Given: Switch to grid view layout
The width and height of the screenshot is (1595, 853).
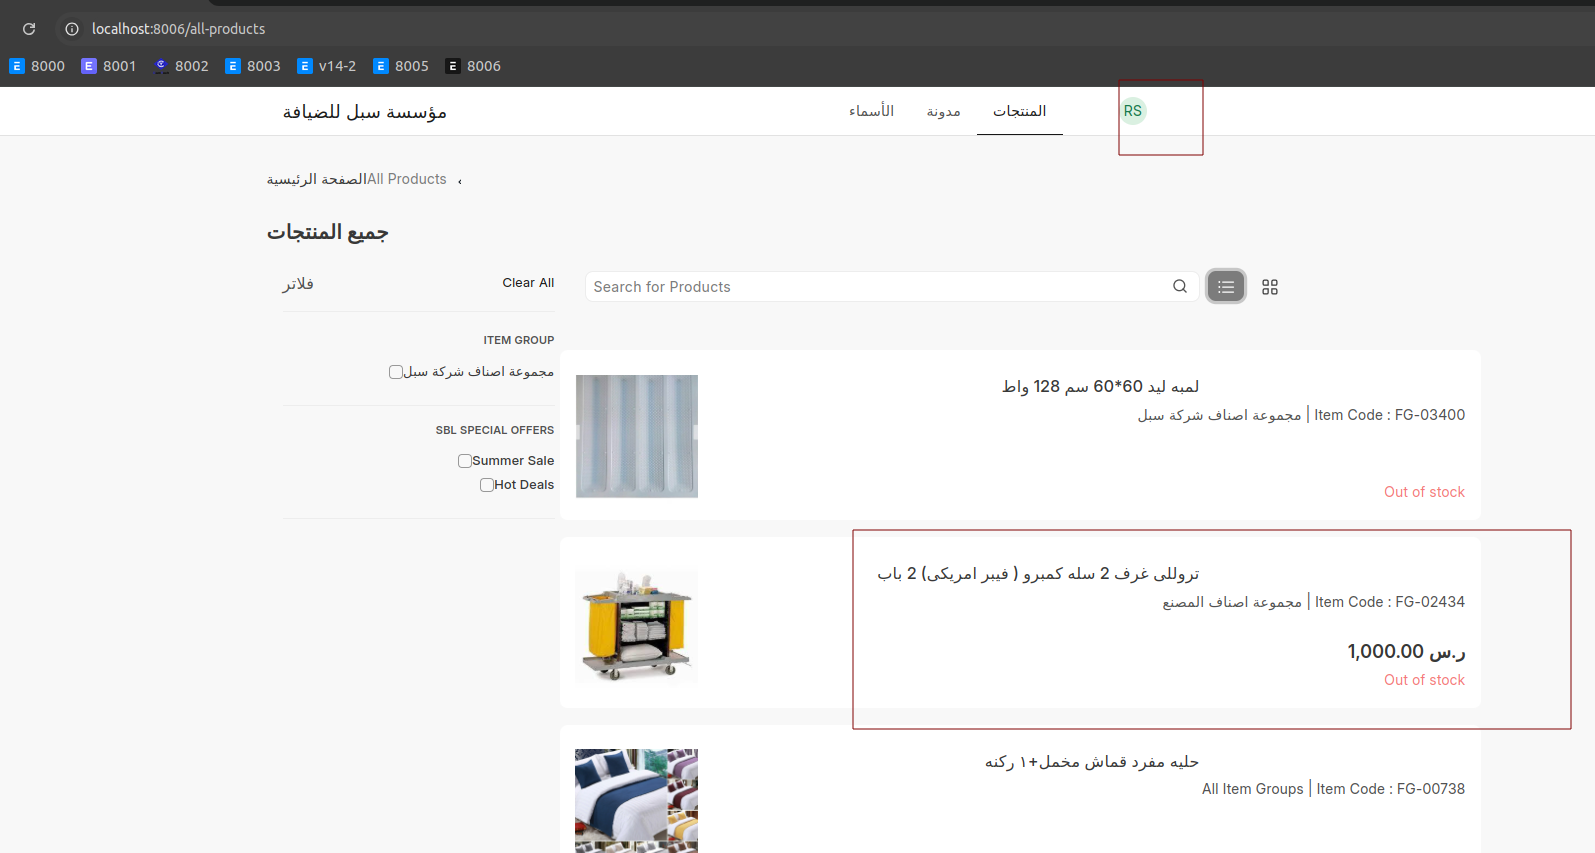Looking at the screenshot, I should 1270,287.
